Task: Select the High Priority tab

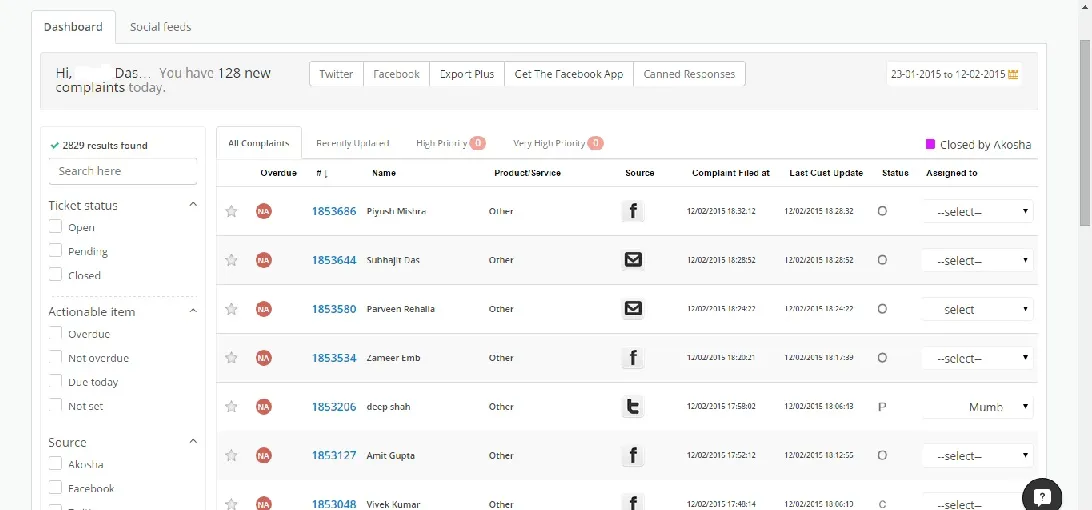Action: pyautogui.click(x=450, y=143)
